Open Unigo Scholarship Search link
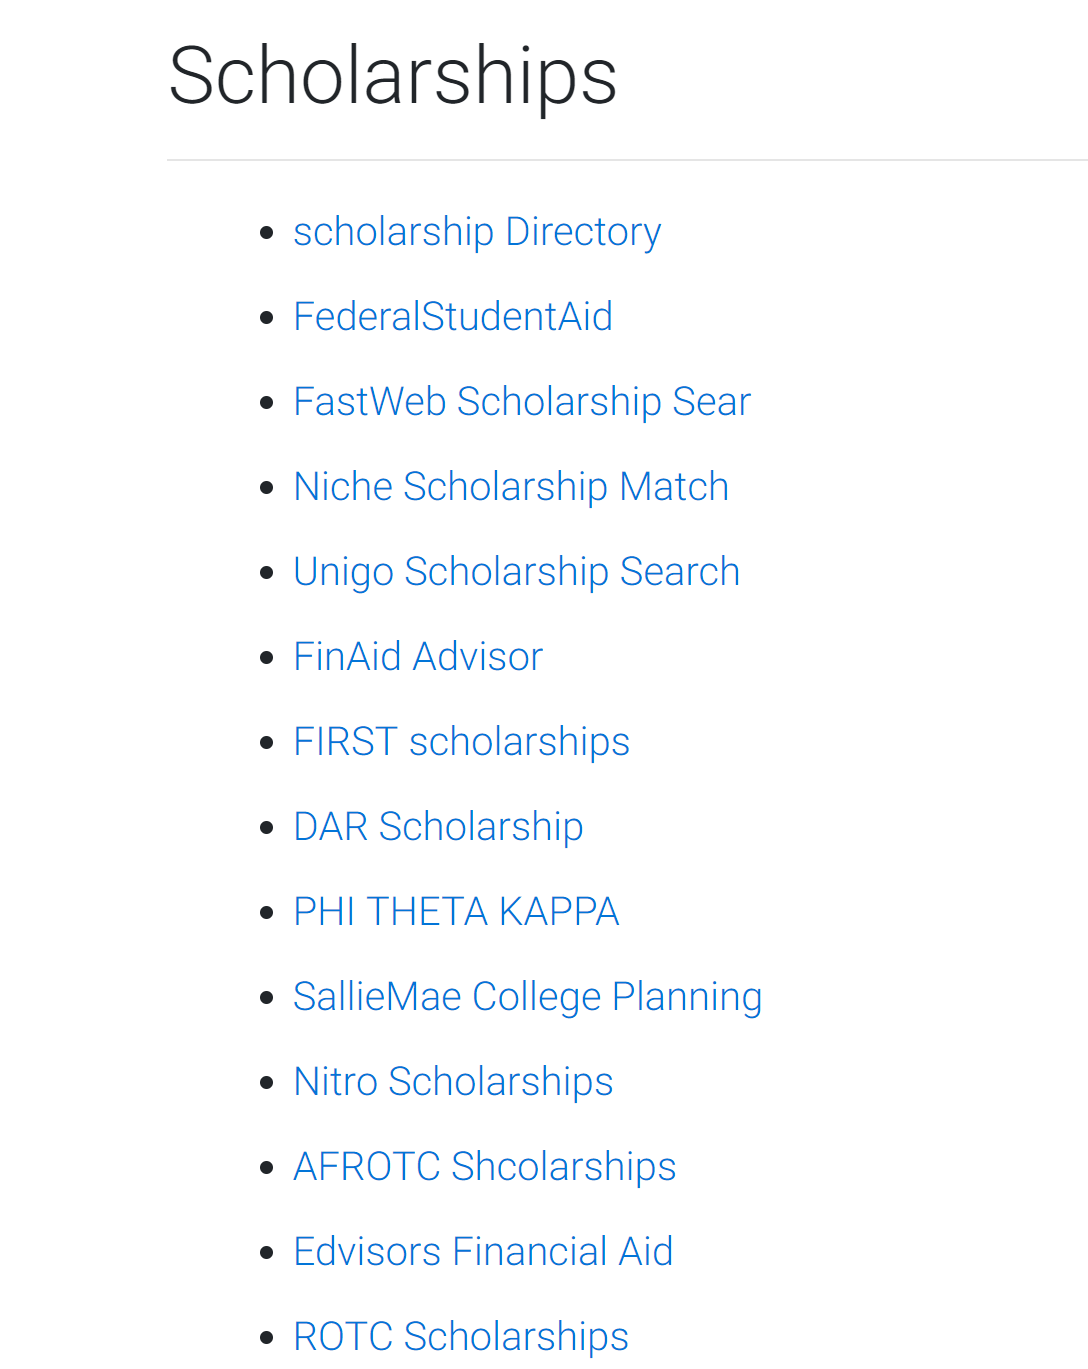Screen dimensions: 1088x1369 coord(516,572)
